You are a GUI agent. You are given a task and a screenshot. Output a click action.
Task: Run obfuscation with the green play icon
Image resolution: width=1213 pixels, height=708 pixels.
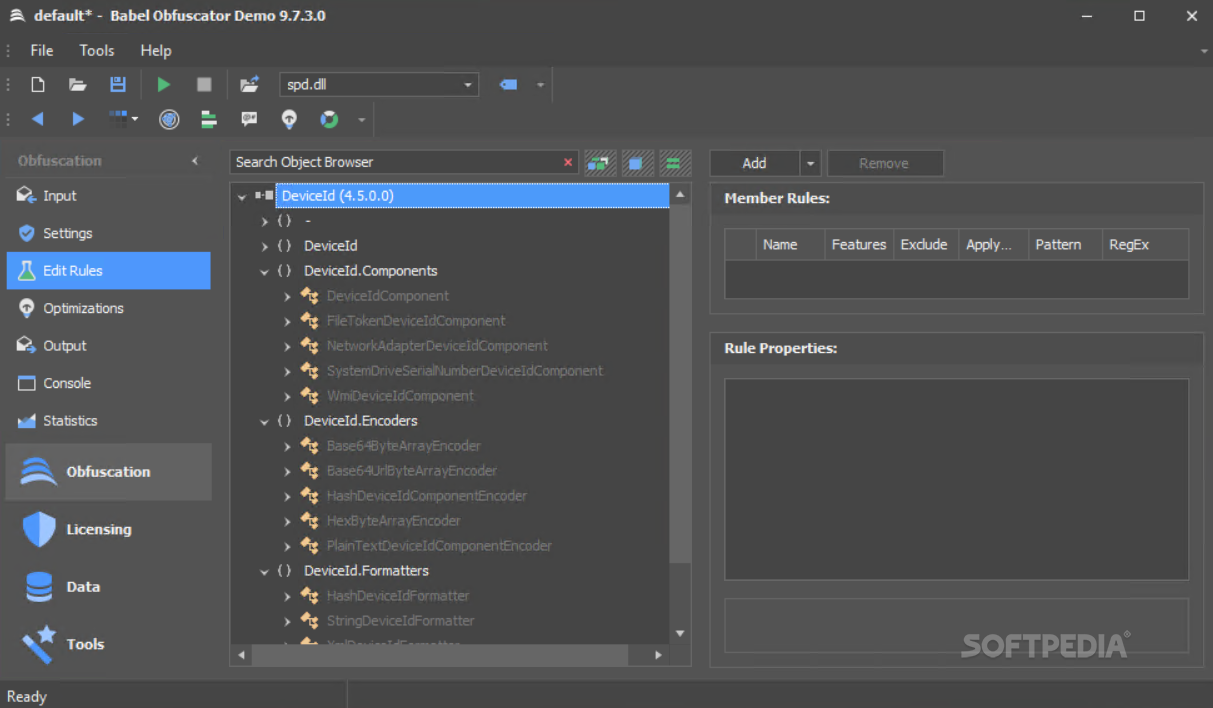point(164,85)
